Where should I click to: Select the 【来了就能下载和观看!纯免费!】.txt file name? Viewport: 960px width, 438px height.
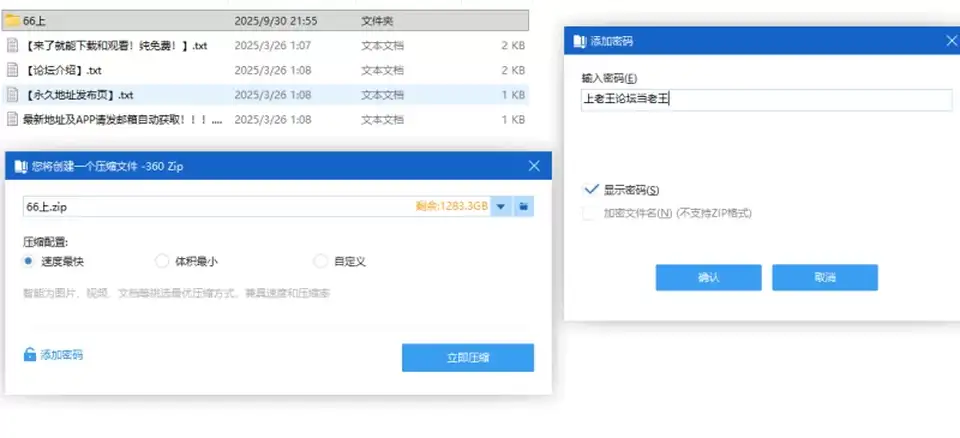coord(115,45)
